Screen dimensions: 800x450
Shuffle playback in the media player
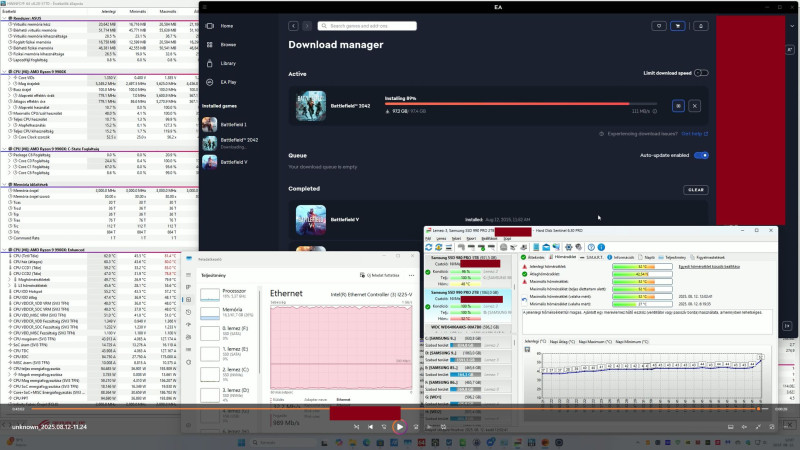point(356,427)
